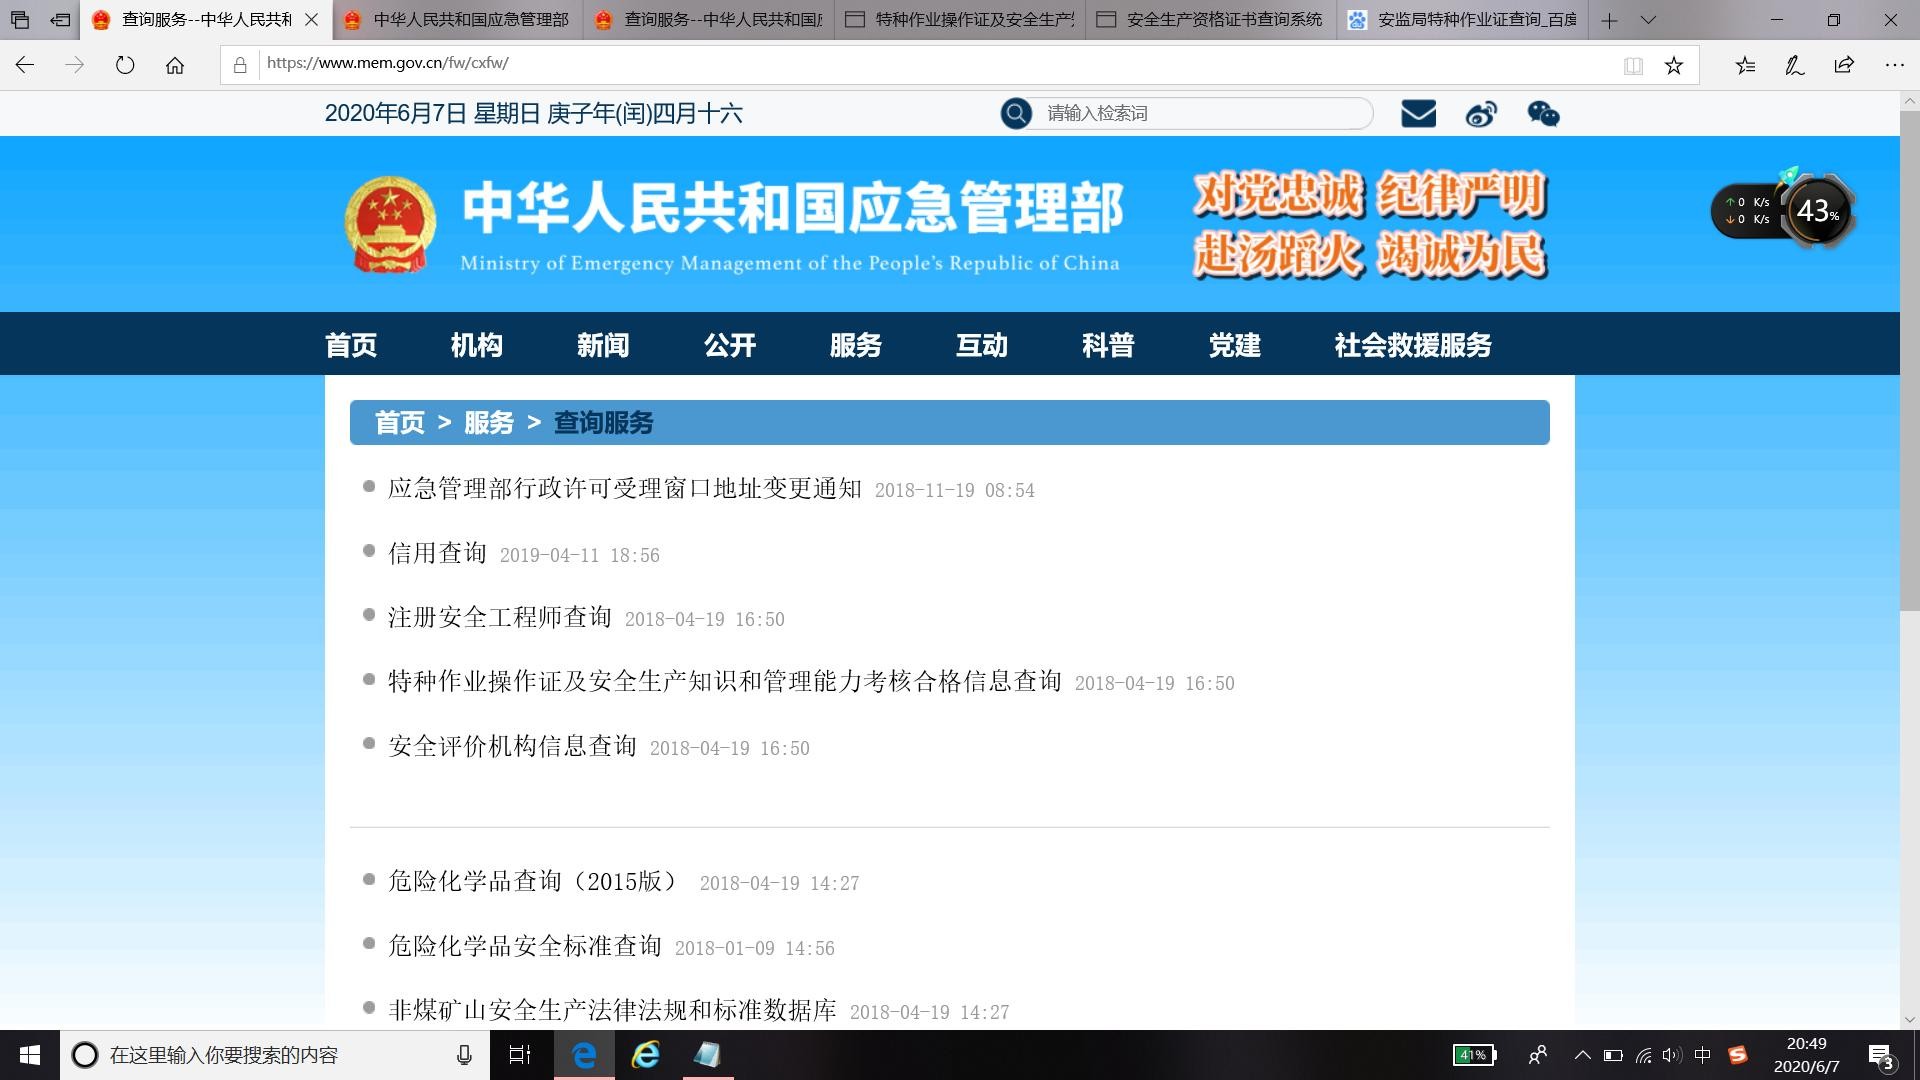This screenshot has width=1920, height=1080.
Task: Click the search magnifier icon on site
Action: [1016, 113]
